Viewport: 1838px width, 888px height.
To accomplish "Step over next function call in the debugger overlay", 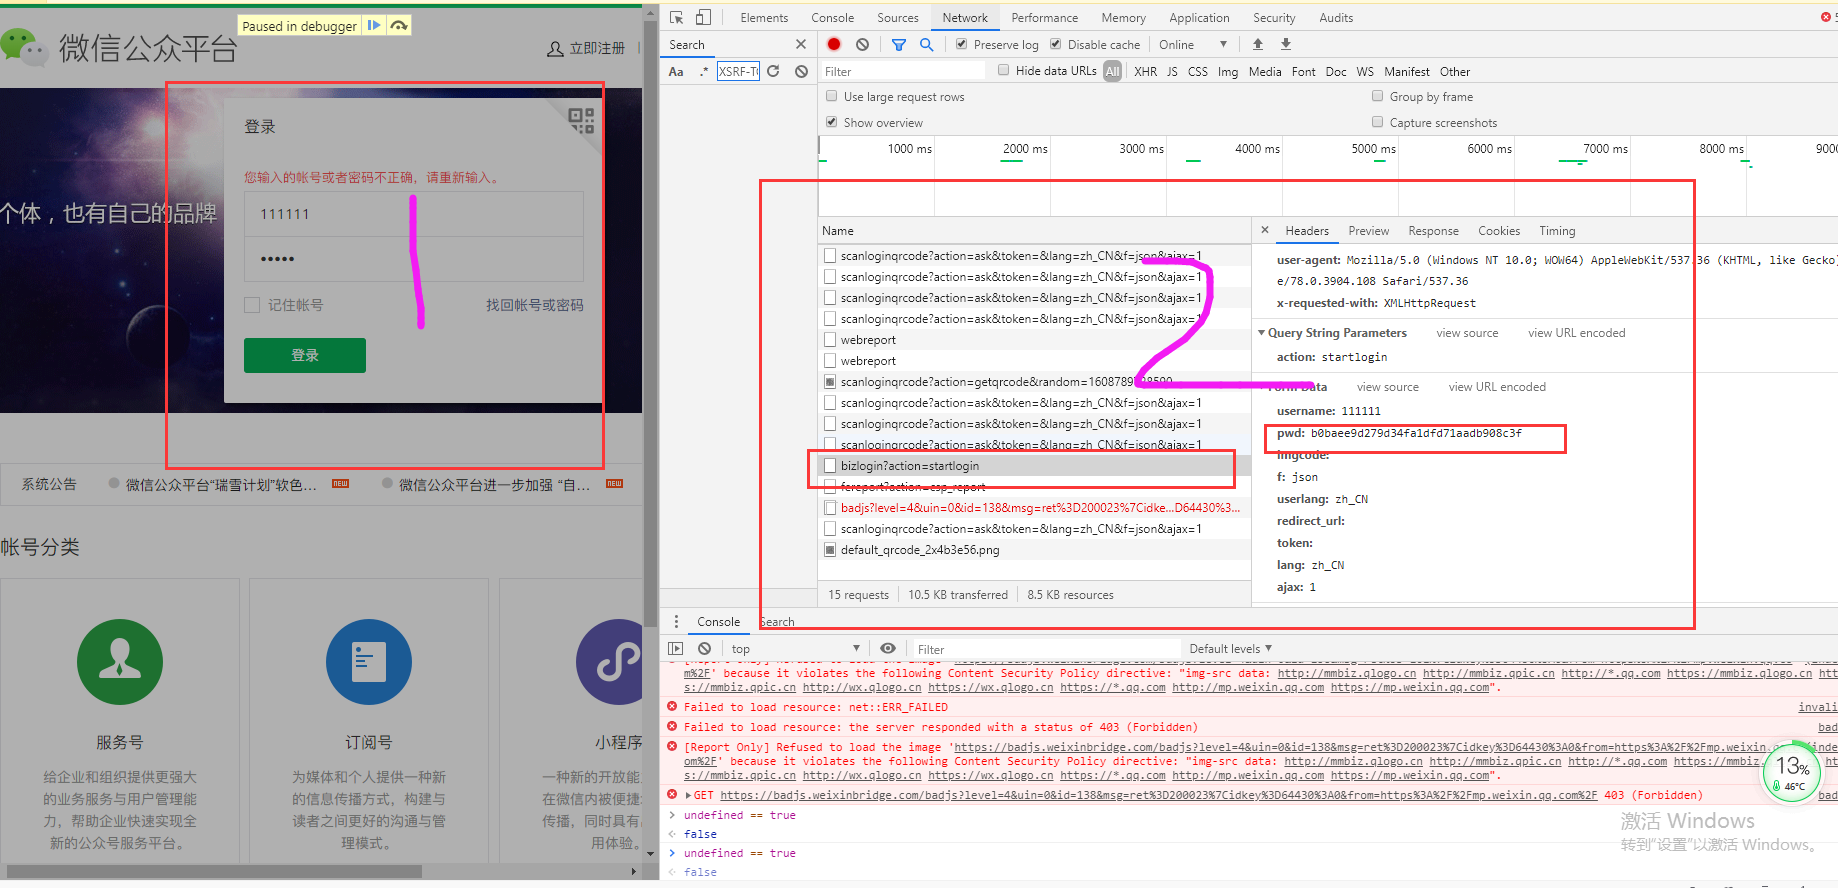I will (399, 25).
